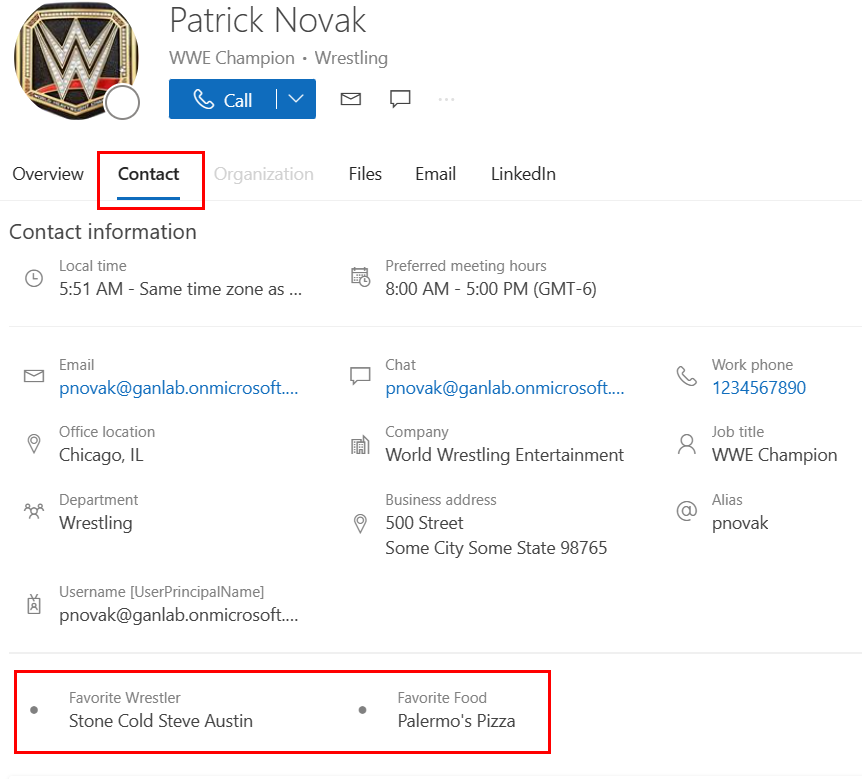Click the Chat pnovak address link
The height and width of the screenshot is (779, 862).
pyautogui.click(x=504, y=388)
